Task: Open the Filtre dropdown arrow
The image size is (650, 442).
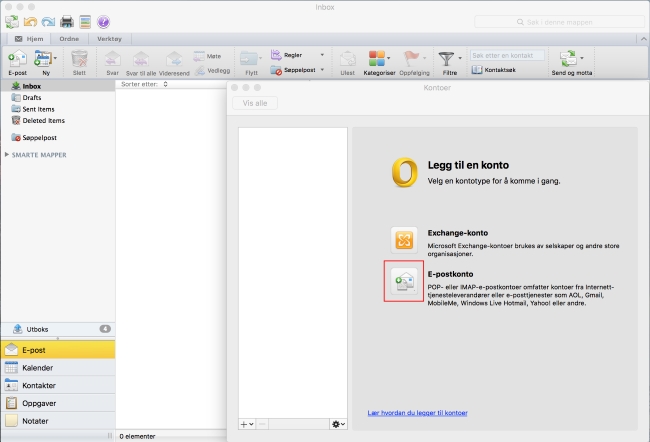Action: coord(460,58)
